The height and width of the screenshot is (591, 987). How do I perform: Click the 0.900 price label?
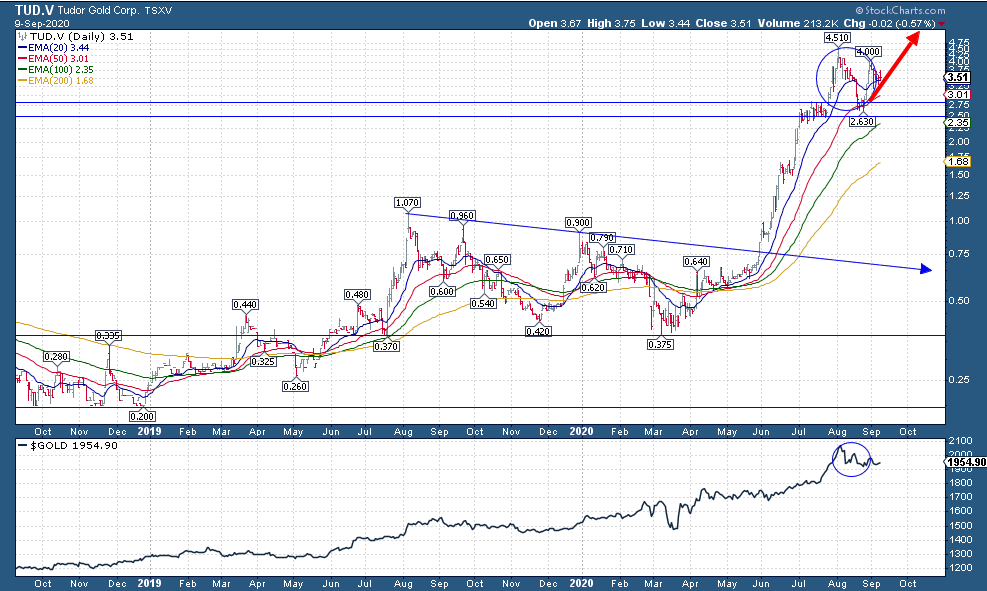578,223
